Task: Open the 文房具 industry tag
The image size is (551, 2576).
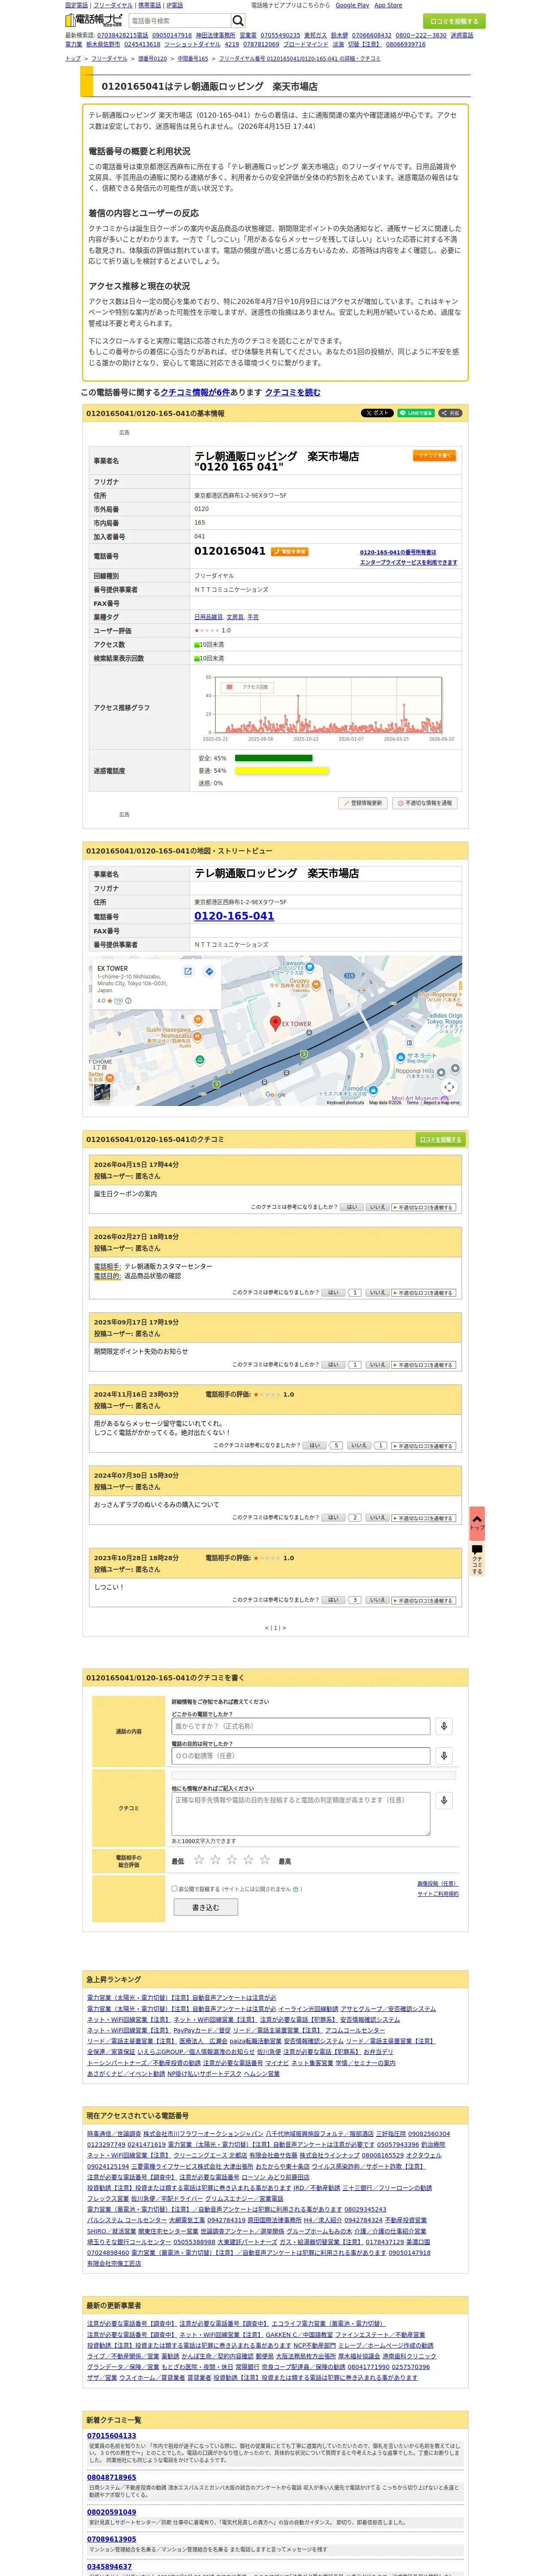Action: [x=235, y=617]
